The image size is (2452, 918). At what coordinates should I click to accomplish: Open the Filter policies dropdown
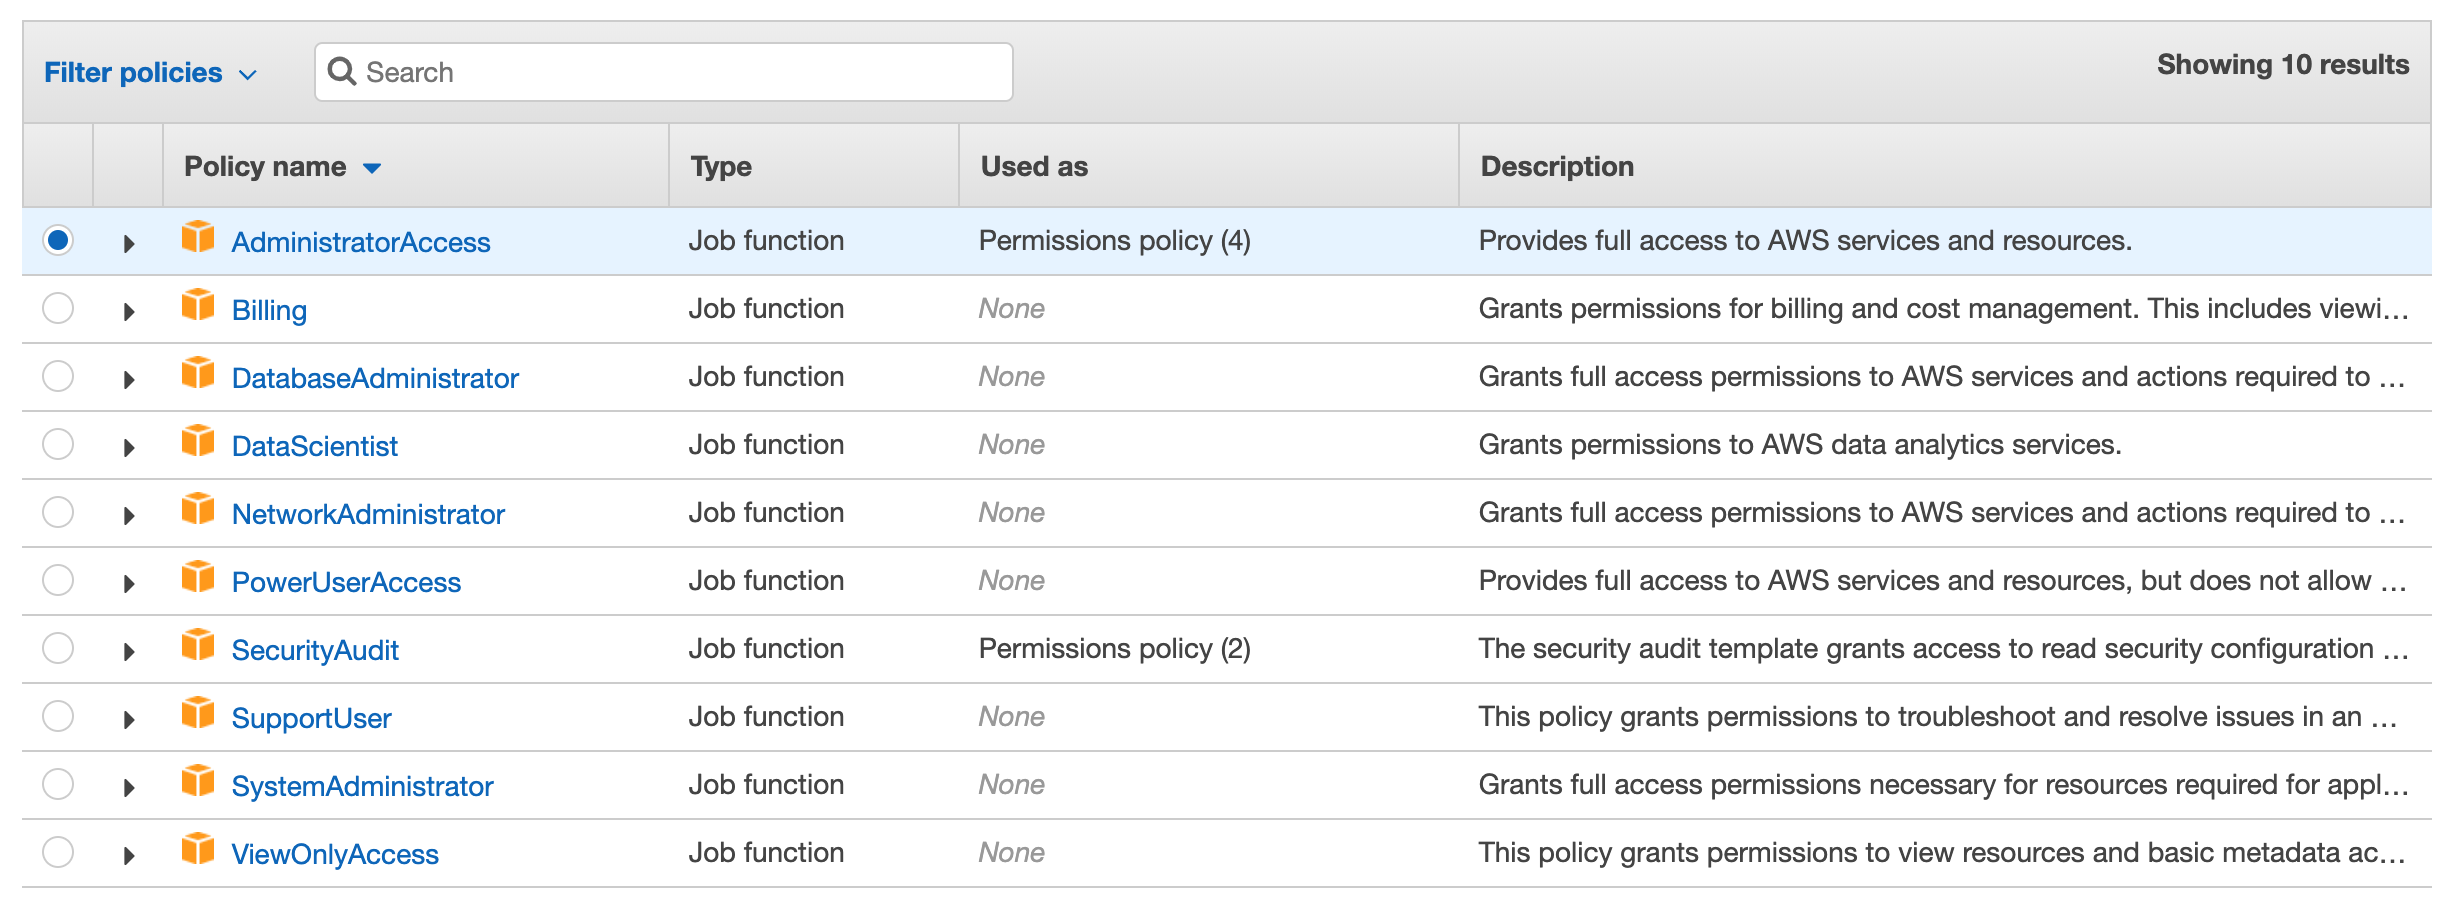(151, 73)
